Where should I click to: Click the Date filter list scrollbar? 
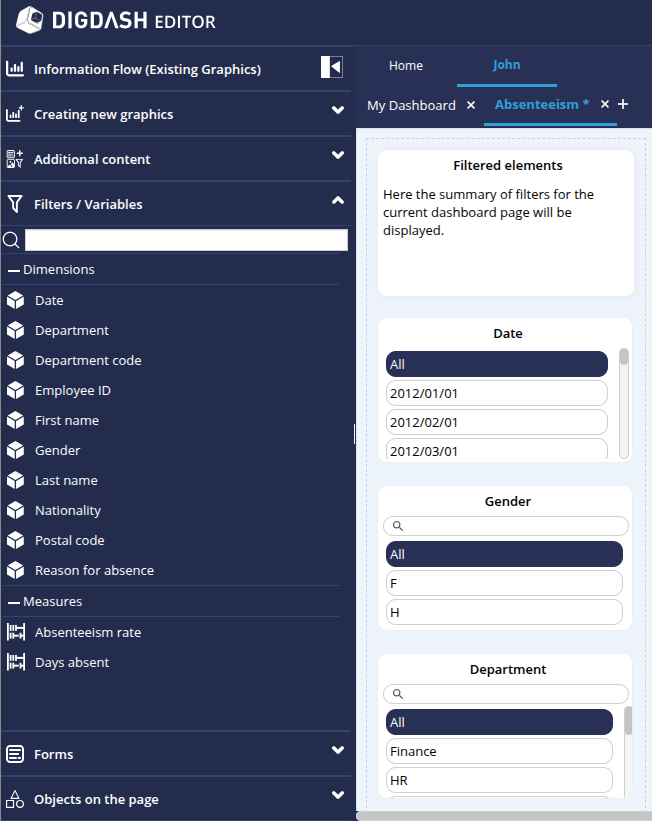(x=624, y=358)
